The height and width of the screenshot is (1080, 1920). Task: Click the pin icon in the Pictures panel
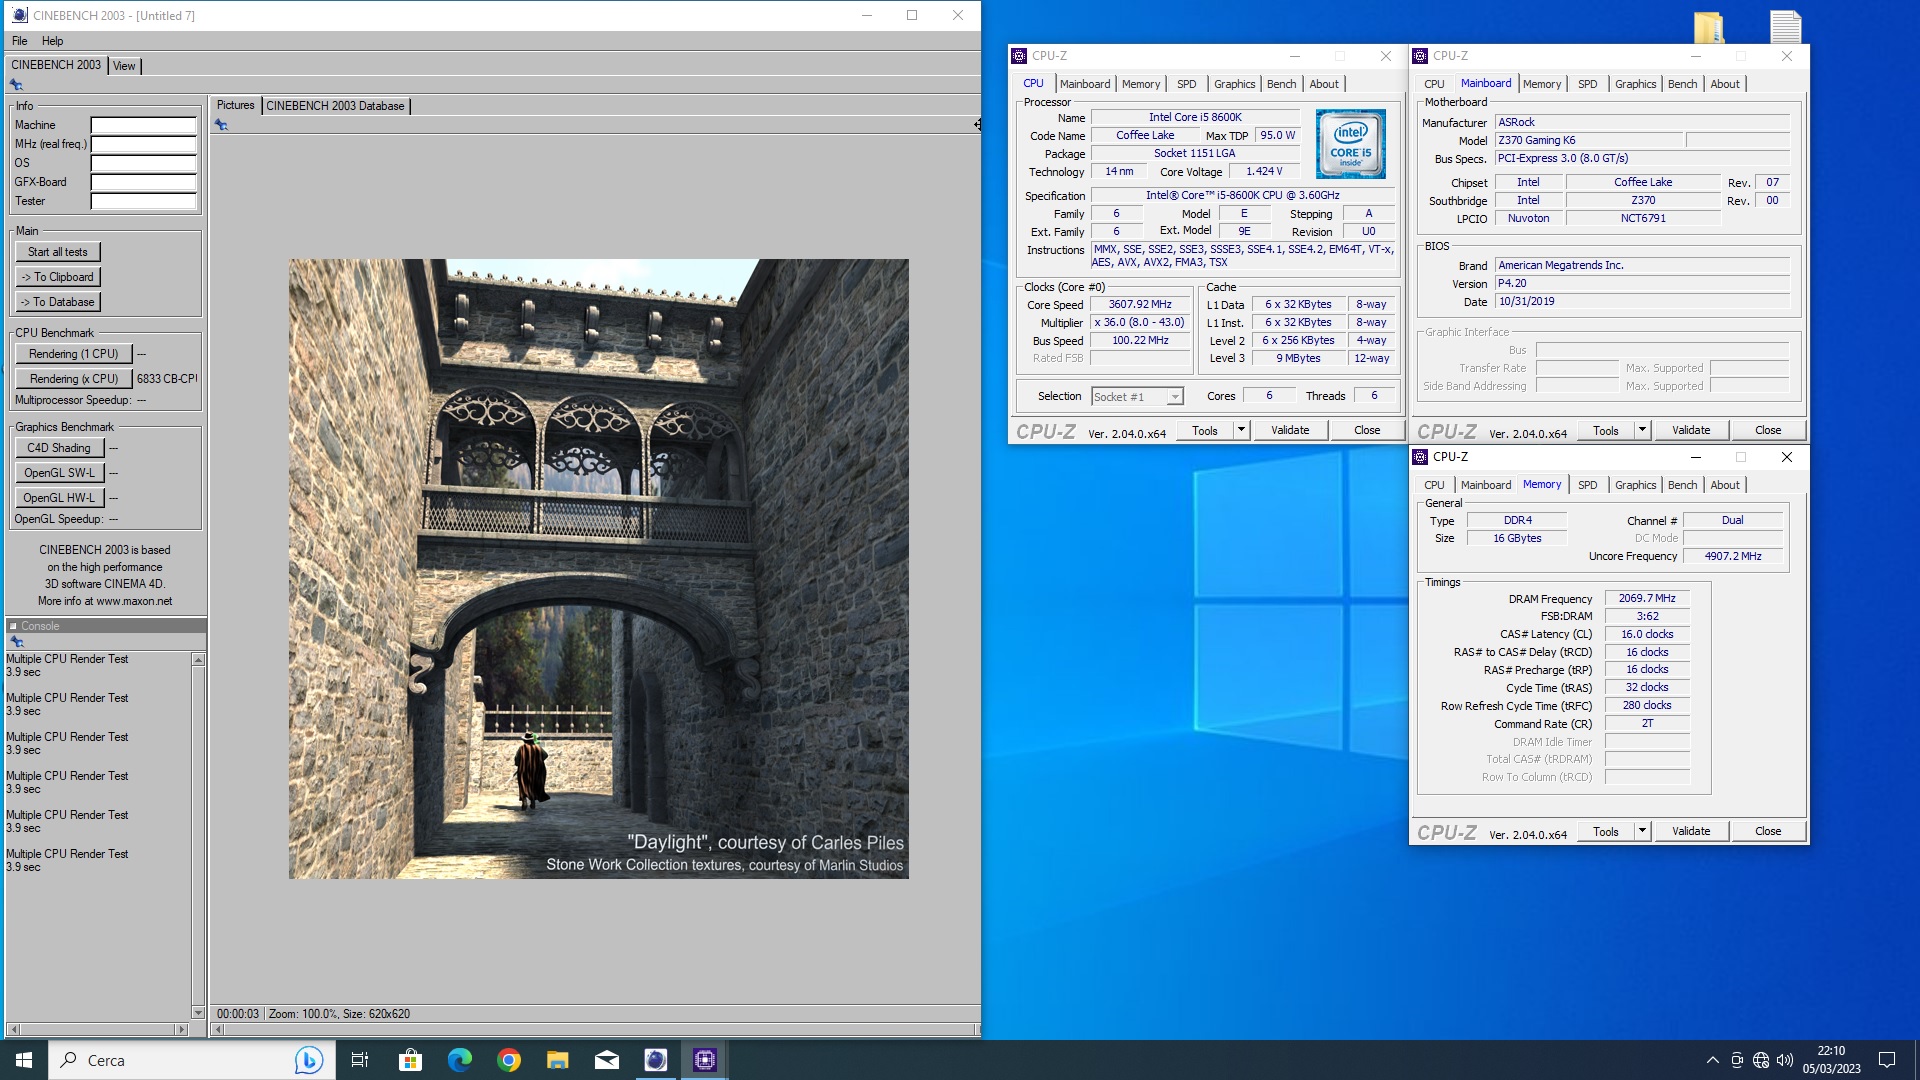click(221, 125)
